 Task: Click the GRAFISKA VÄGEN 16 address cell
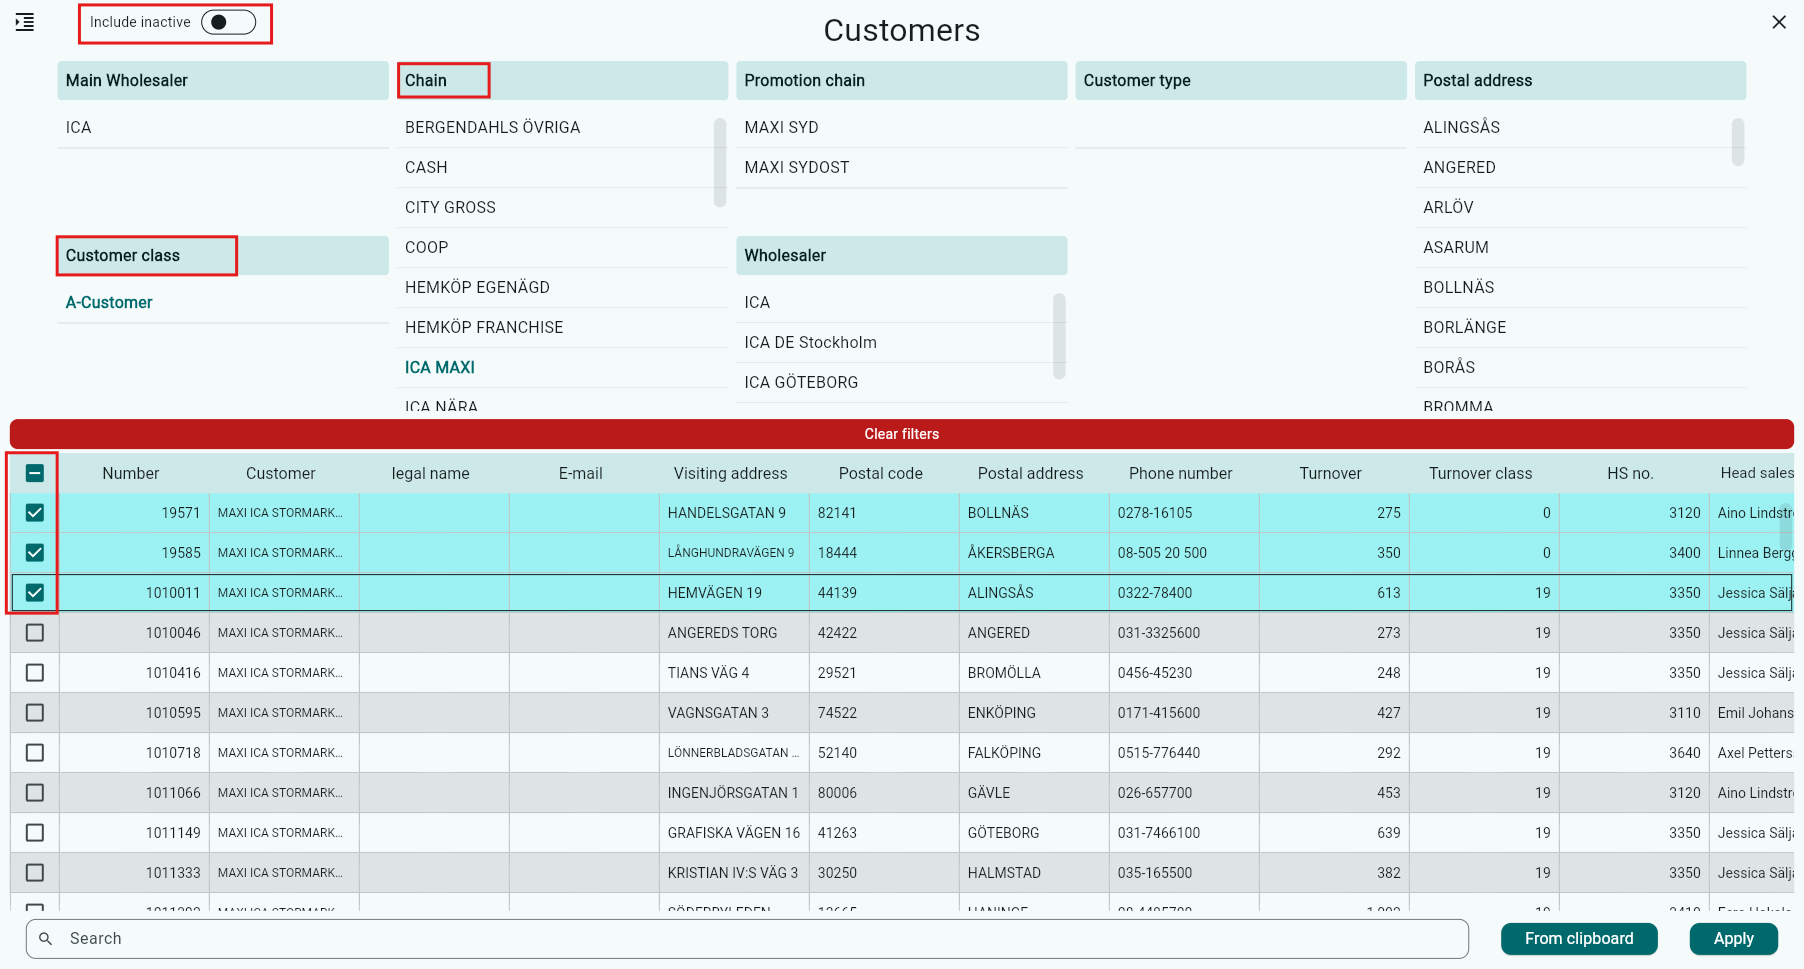734,833
